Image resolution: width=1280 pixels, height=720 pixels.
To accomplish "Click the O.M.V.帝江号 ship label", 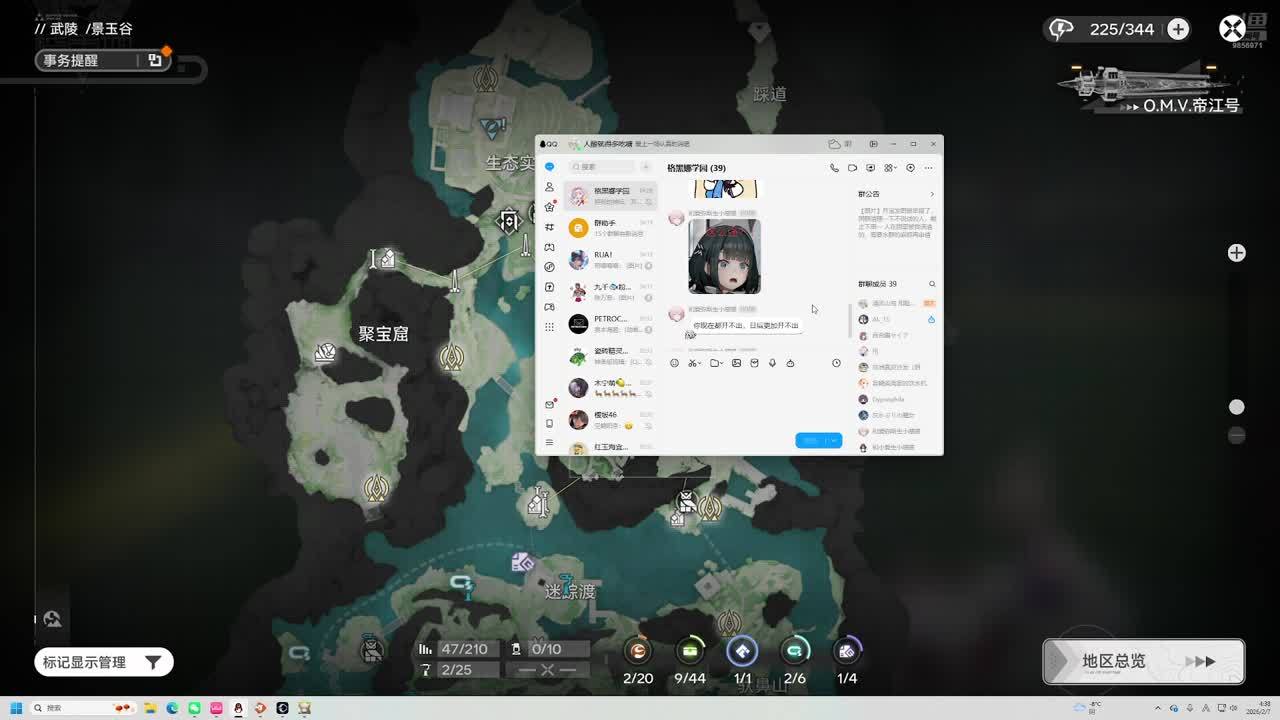I will tap(1191, 105).
